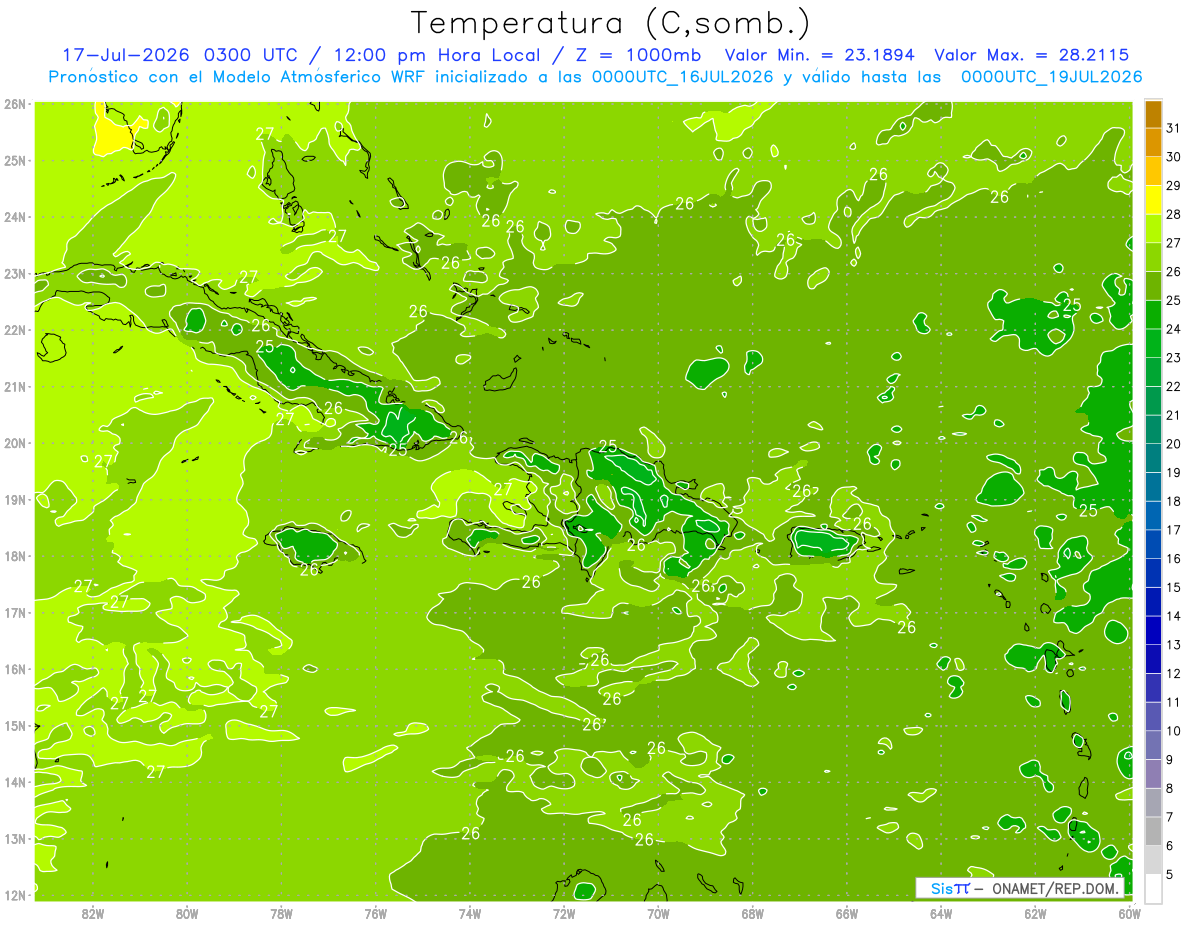Click the "Z = 1000mb" level text
The height and width of the screenshot is (927, 1200).
tap(638, 55)
